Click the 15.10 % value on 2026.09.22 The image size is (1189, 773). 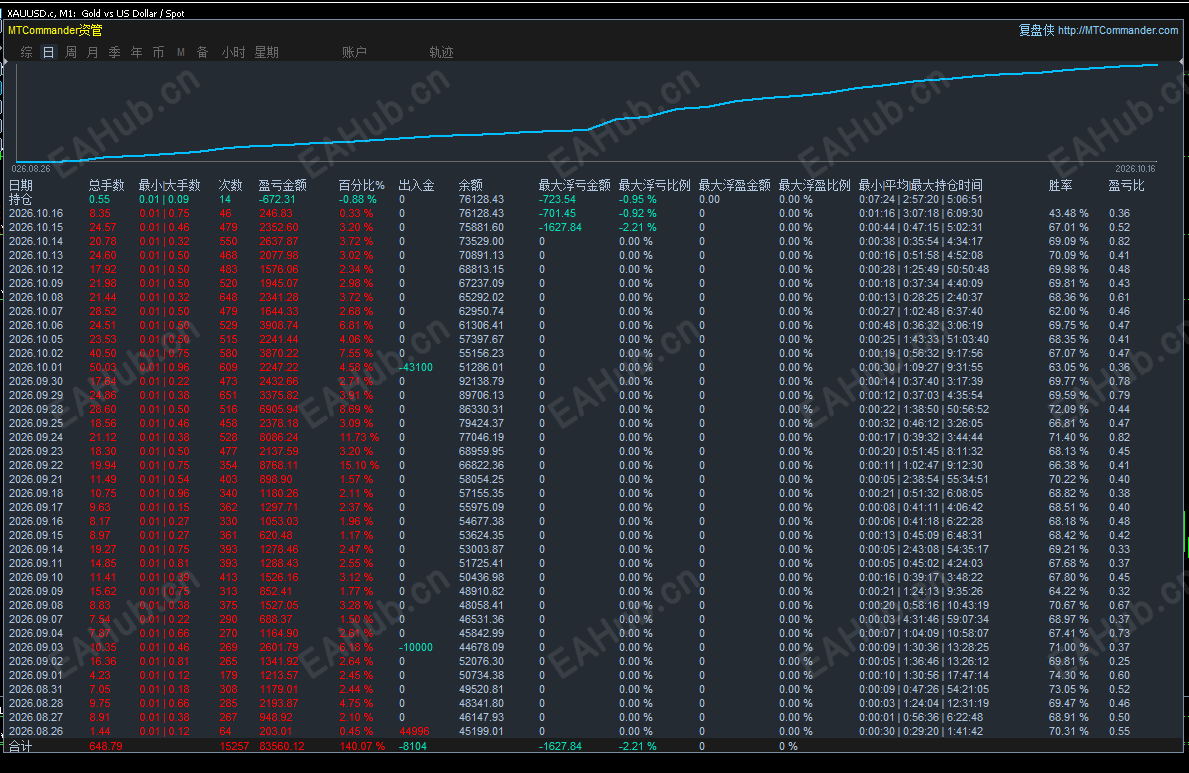pos(359,465)
